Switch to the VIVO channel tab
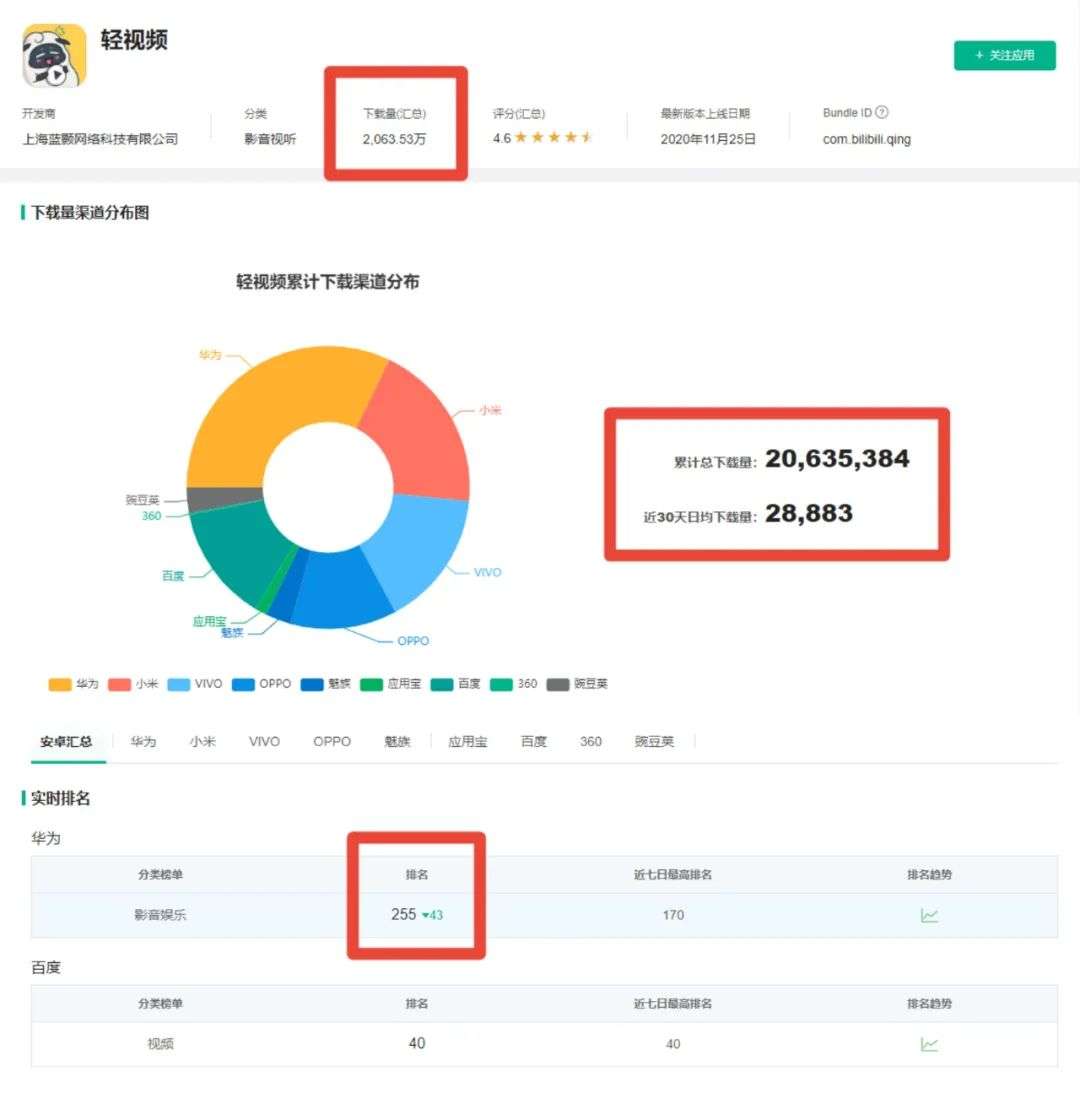This screenshot has height=1093, width=1080. 264,742
